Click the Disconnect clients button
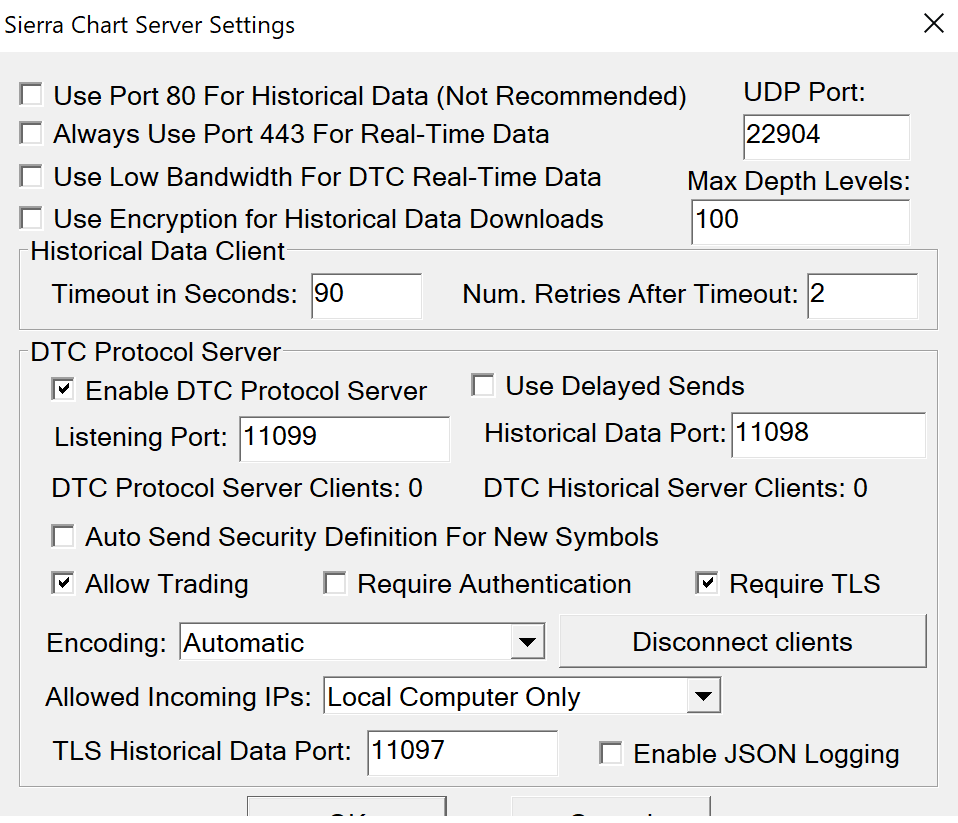This screenshot has height=823, width=958. pyautogui.click(x=743, y=641)
